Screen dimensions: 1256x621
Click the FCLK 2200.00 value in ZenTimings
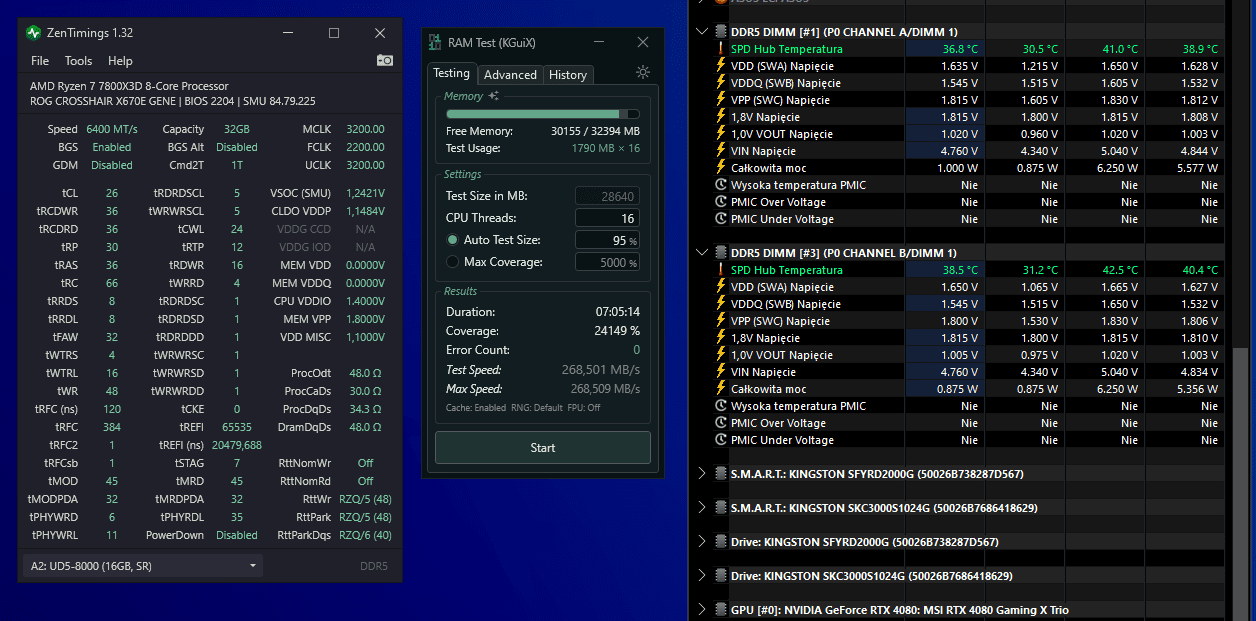365,147
